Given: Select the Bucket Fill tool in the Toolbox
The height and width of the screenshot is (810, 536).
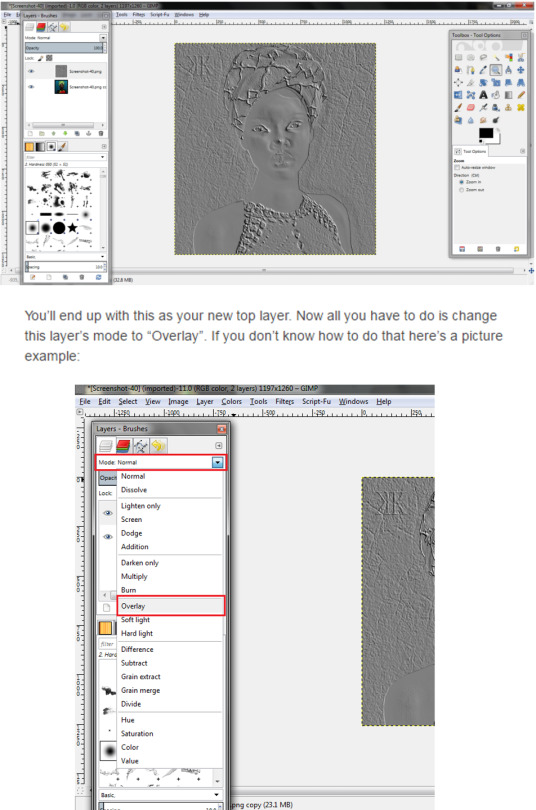Looking at the screenshot, I should click(x=496, y=95).
